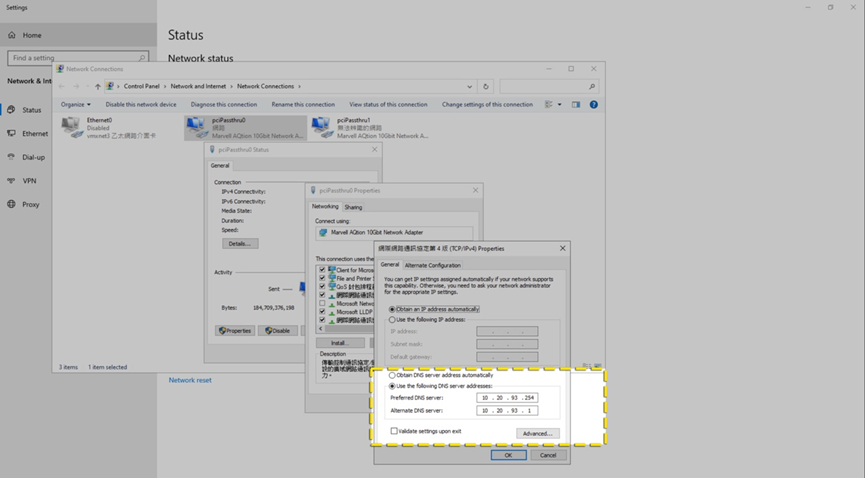Select the pciPassthru0 network adapter icon
865x478 pixels.
tap(198, 127)
